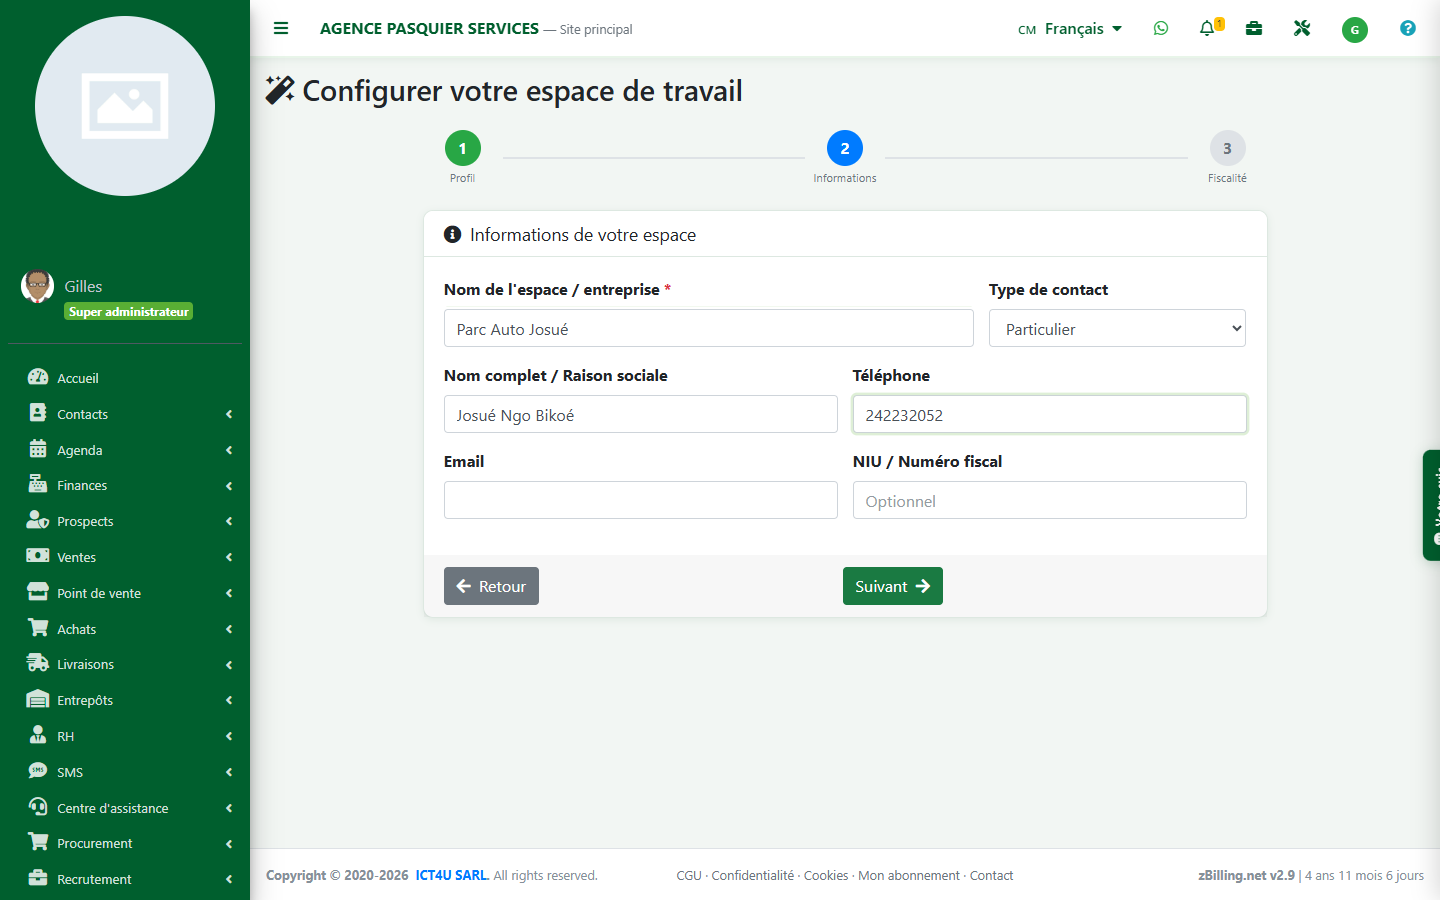Click the Livraisons truck icon
Screen dimensions: 1440x900
[38, 663]
